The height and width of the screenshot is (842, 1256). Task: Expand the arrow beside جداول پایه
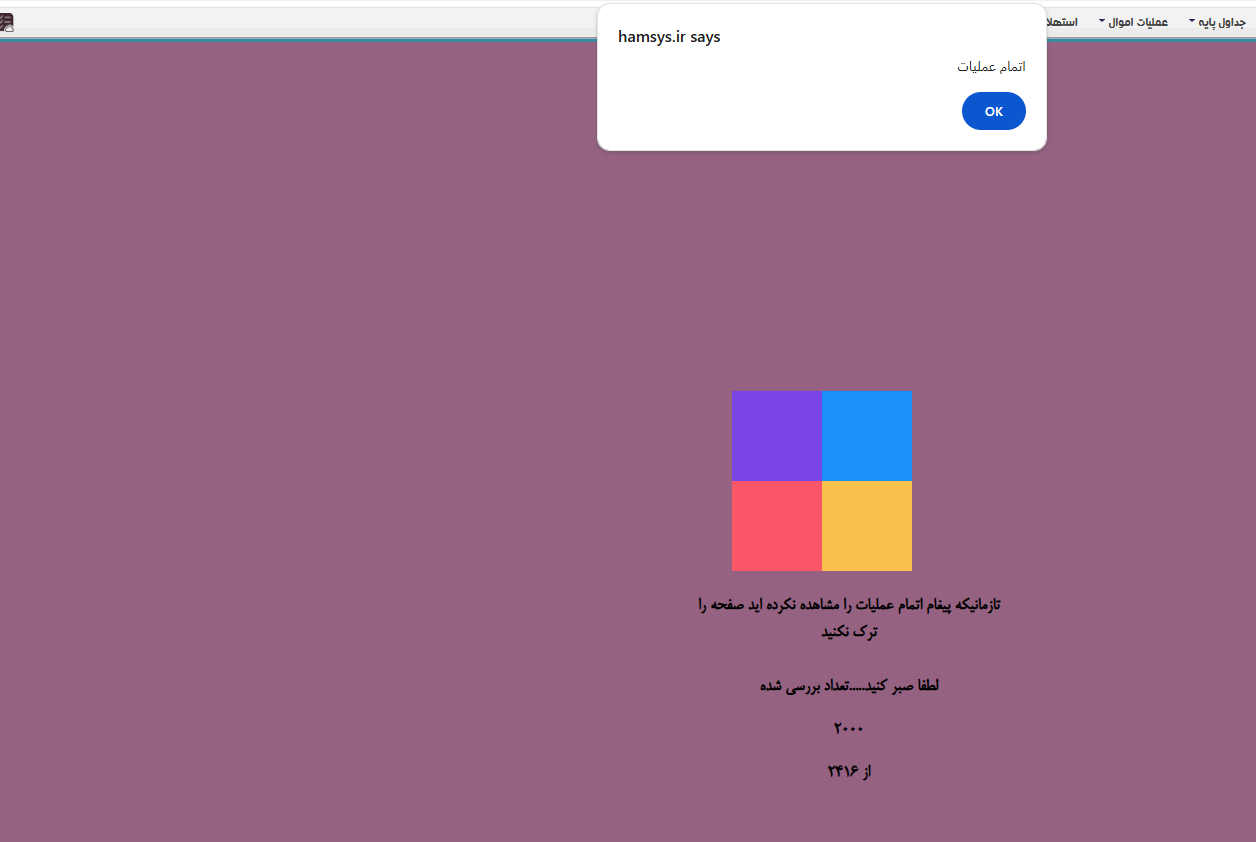point(1191,21)
